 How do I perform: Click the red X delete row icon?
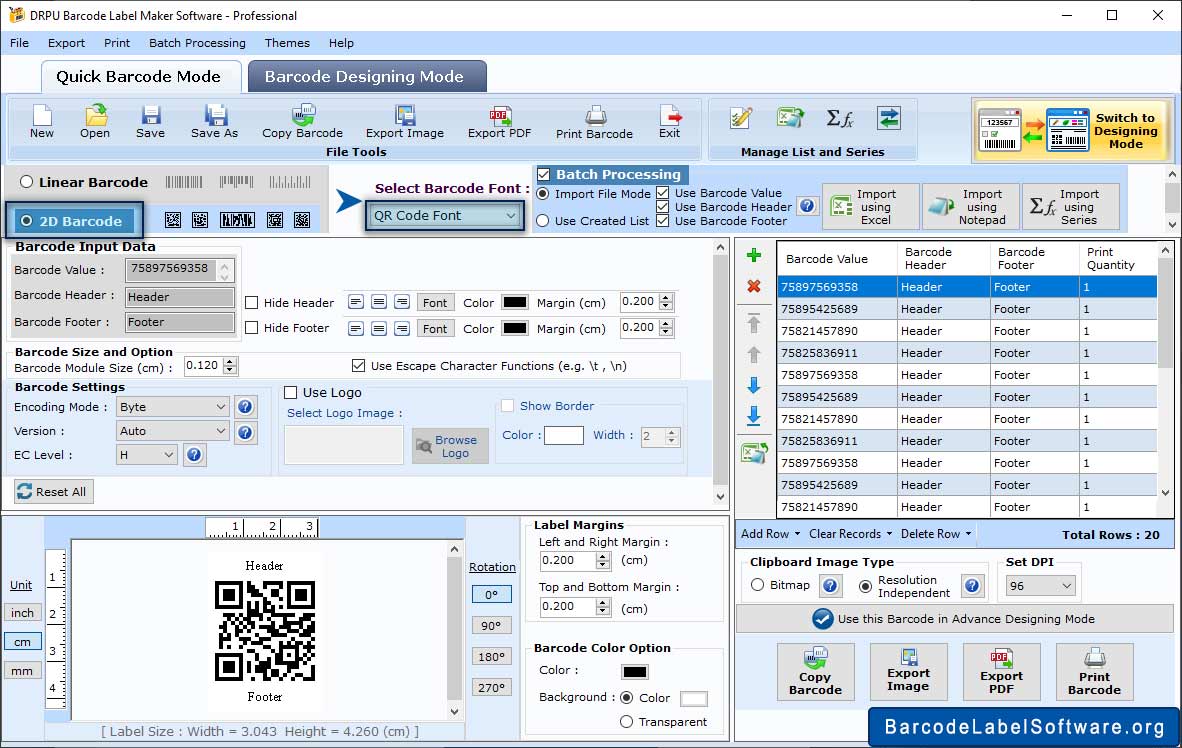[x=753, y=287]
